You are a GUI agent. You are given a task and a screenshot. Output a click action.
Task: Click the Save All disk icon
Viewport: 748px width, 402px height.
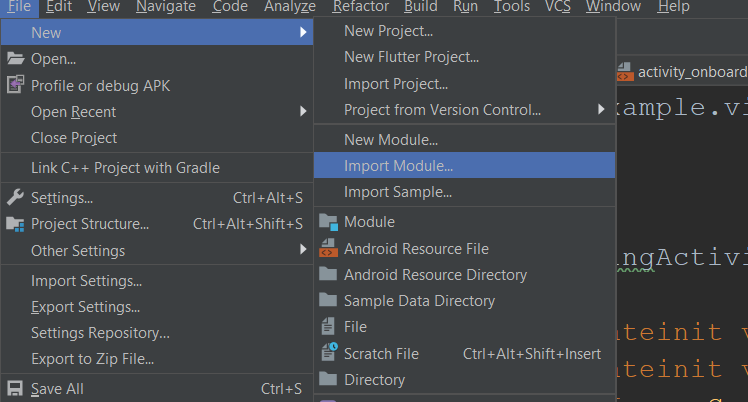pos(15,388)
